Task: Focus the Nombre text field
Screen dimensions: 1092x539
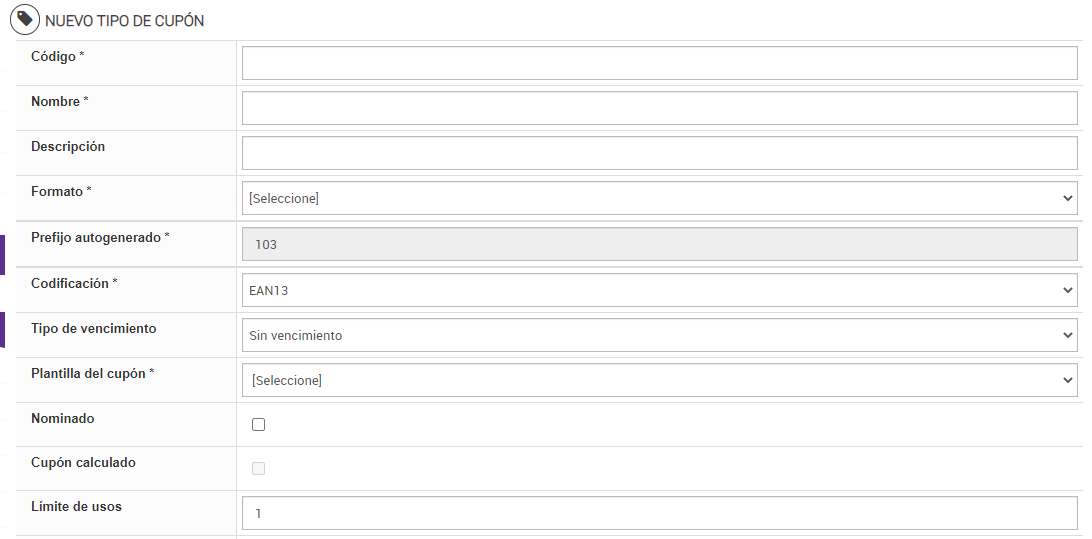Action: [x=659, y=108]
